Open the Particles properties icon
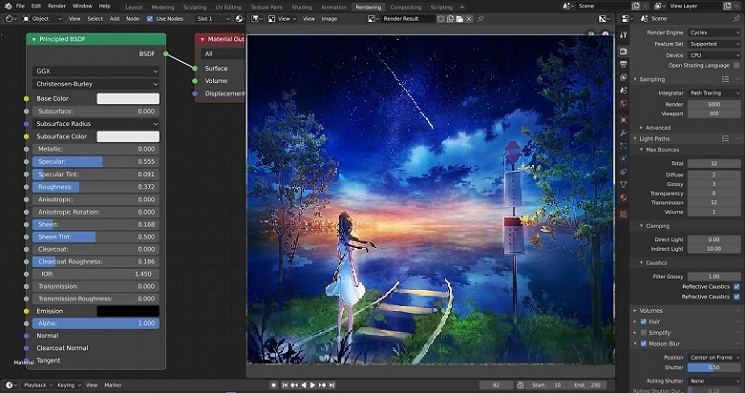Screen dimensions: 745x393 624,146
